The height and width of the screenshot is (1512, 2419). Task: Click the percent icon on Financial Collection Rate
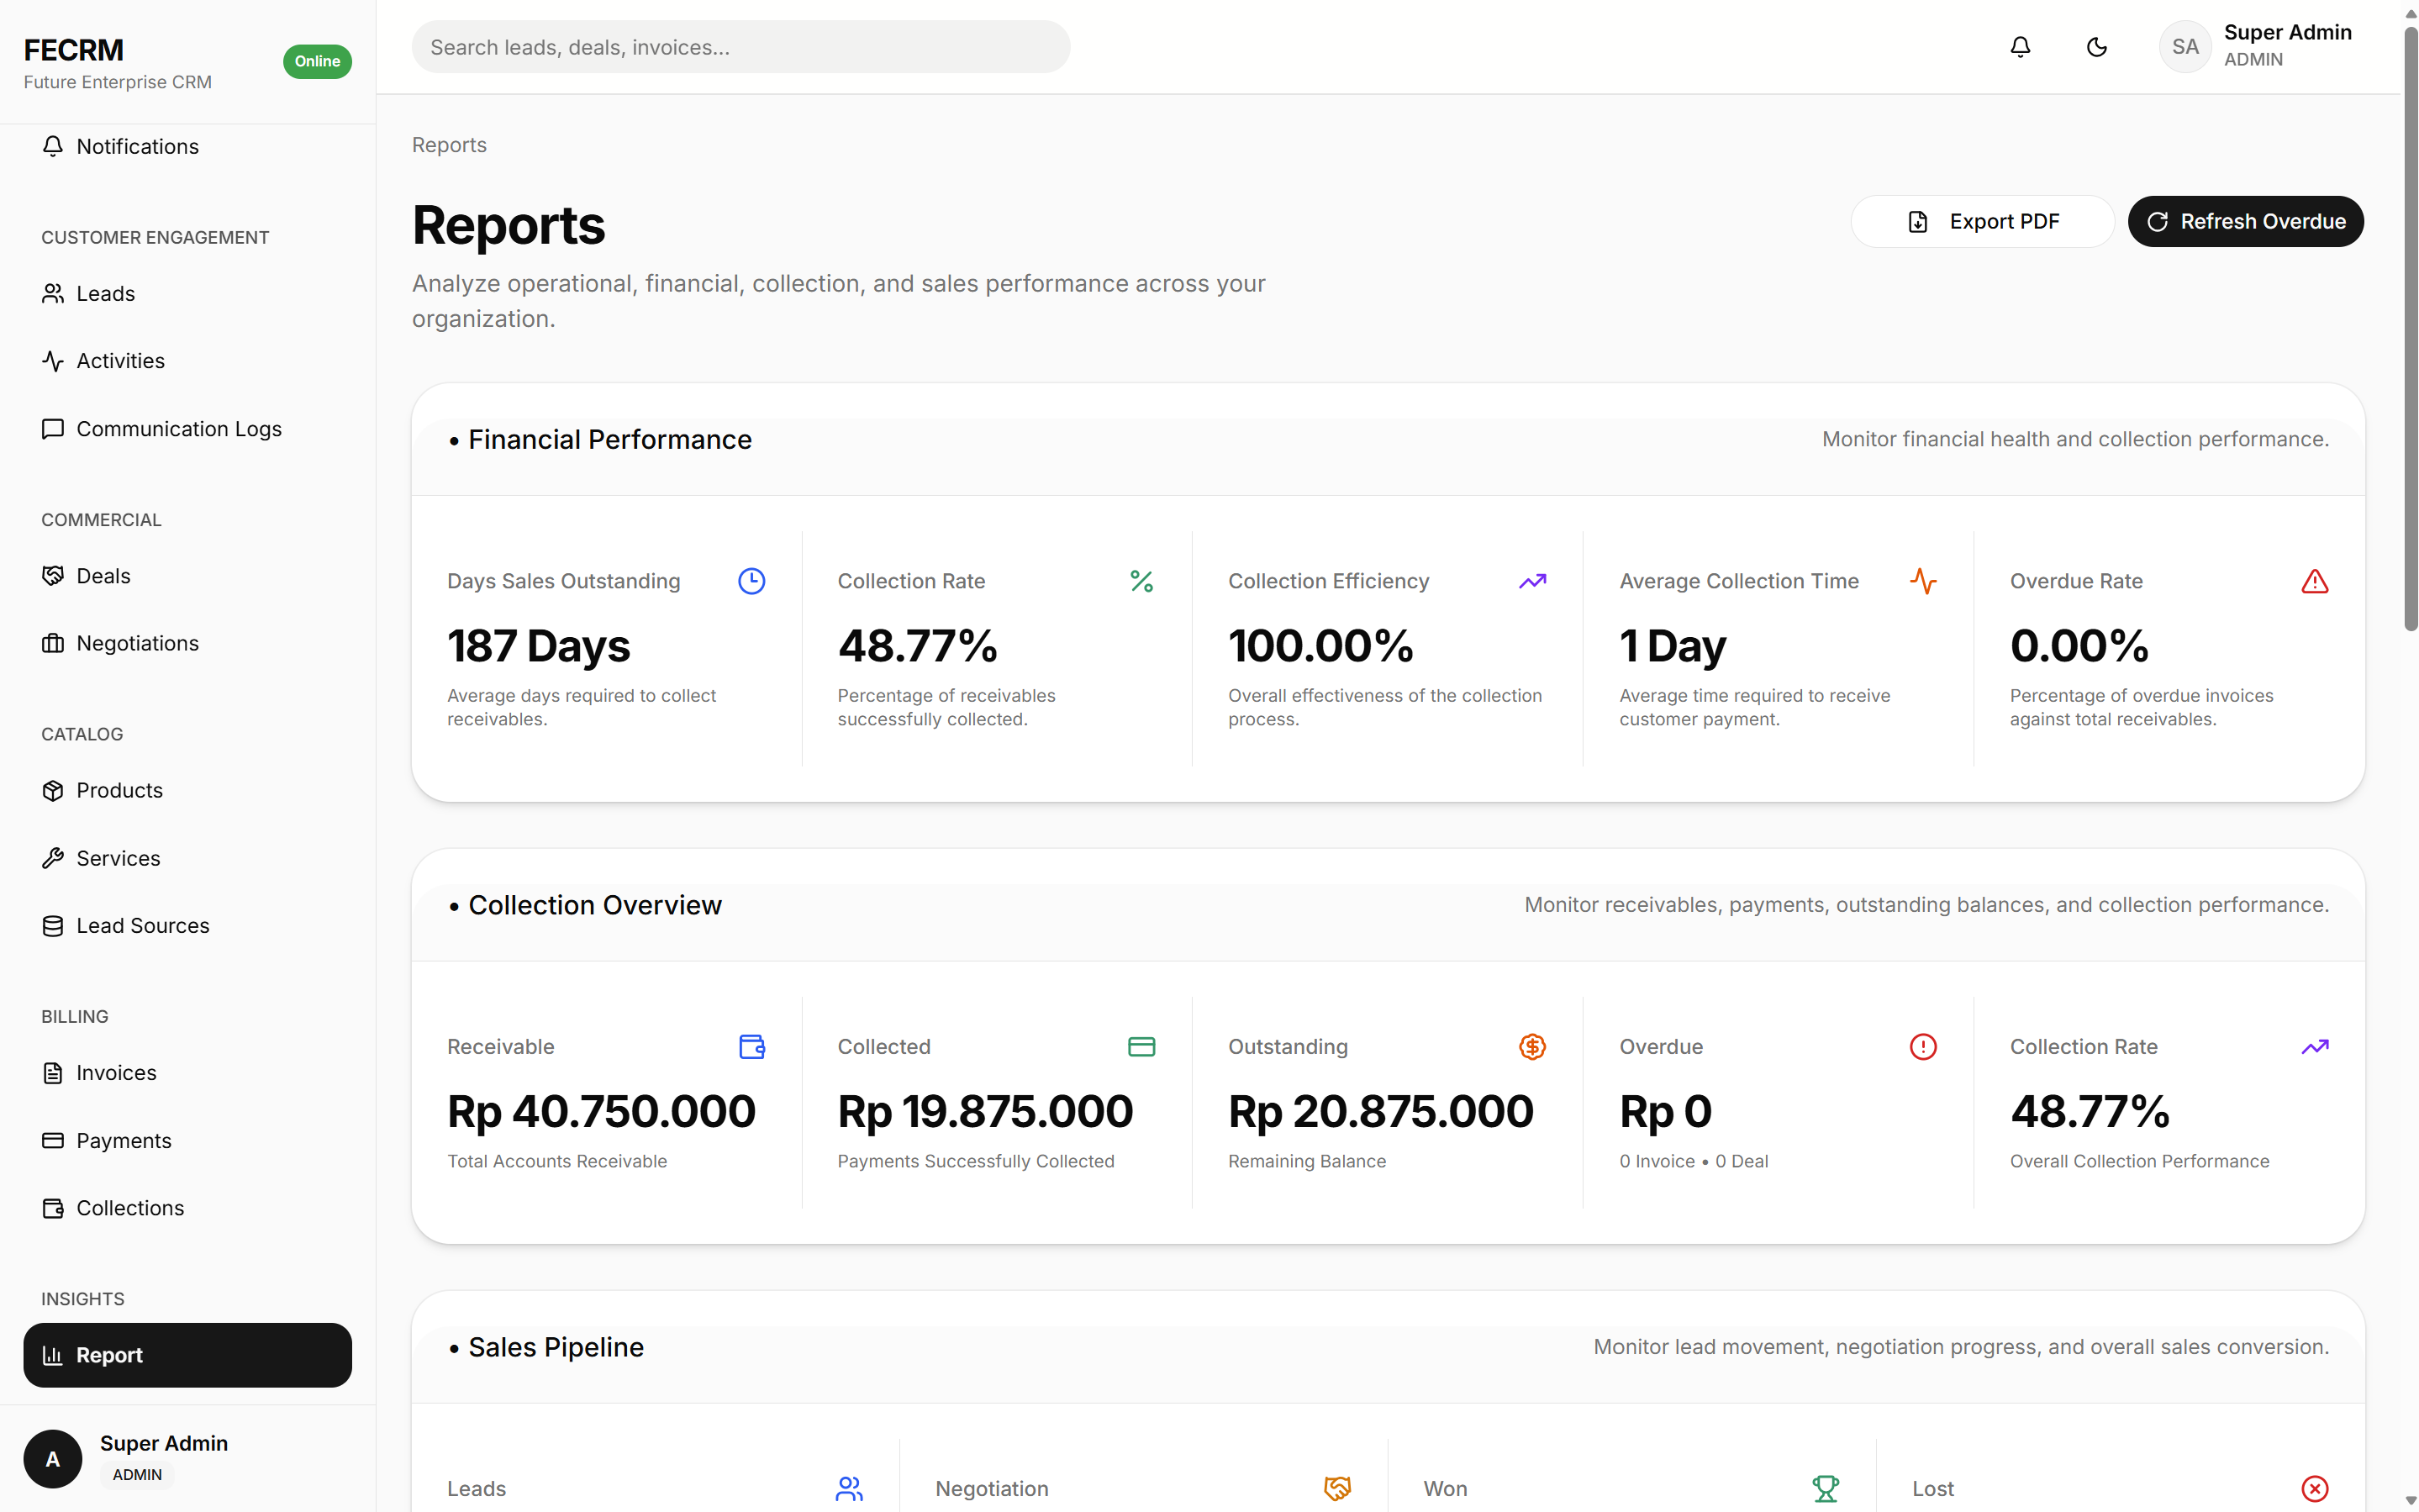(x=1141, y=581)
